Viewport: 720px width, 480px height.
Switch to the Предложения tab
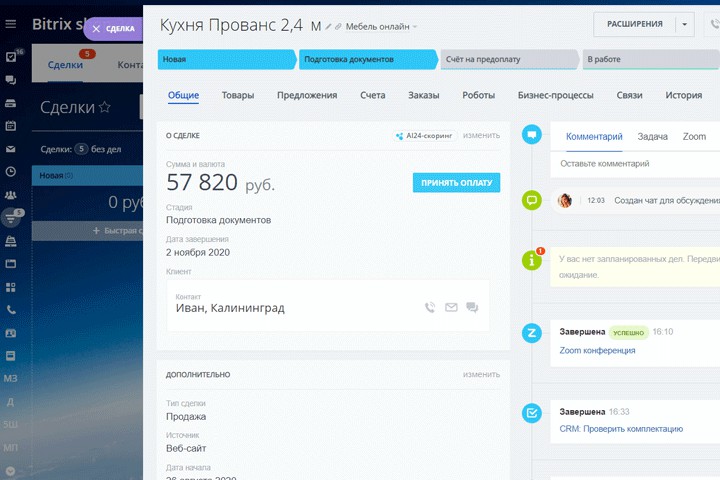(x=307, y=95)
